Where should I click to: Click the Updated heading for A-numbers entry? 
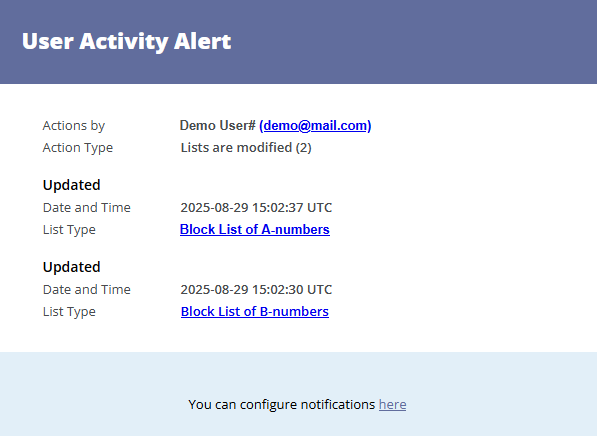coord(72,185)
